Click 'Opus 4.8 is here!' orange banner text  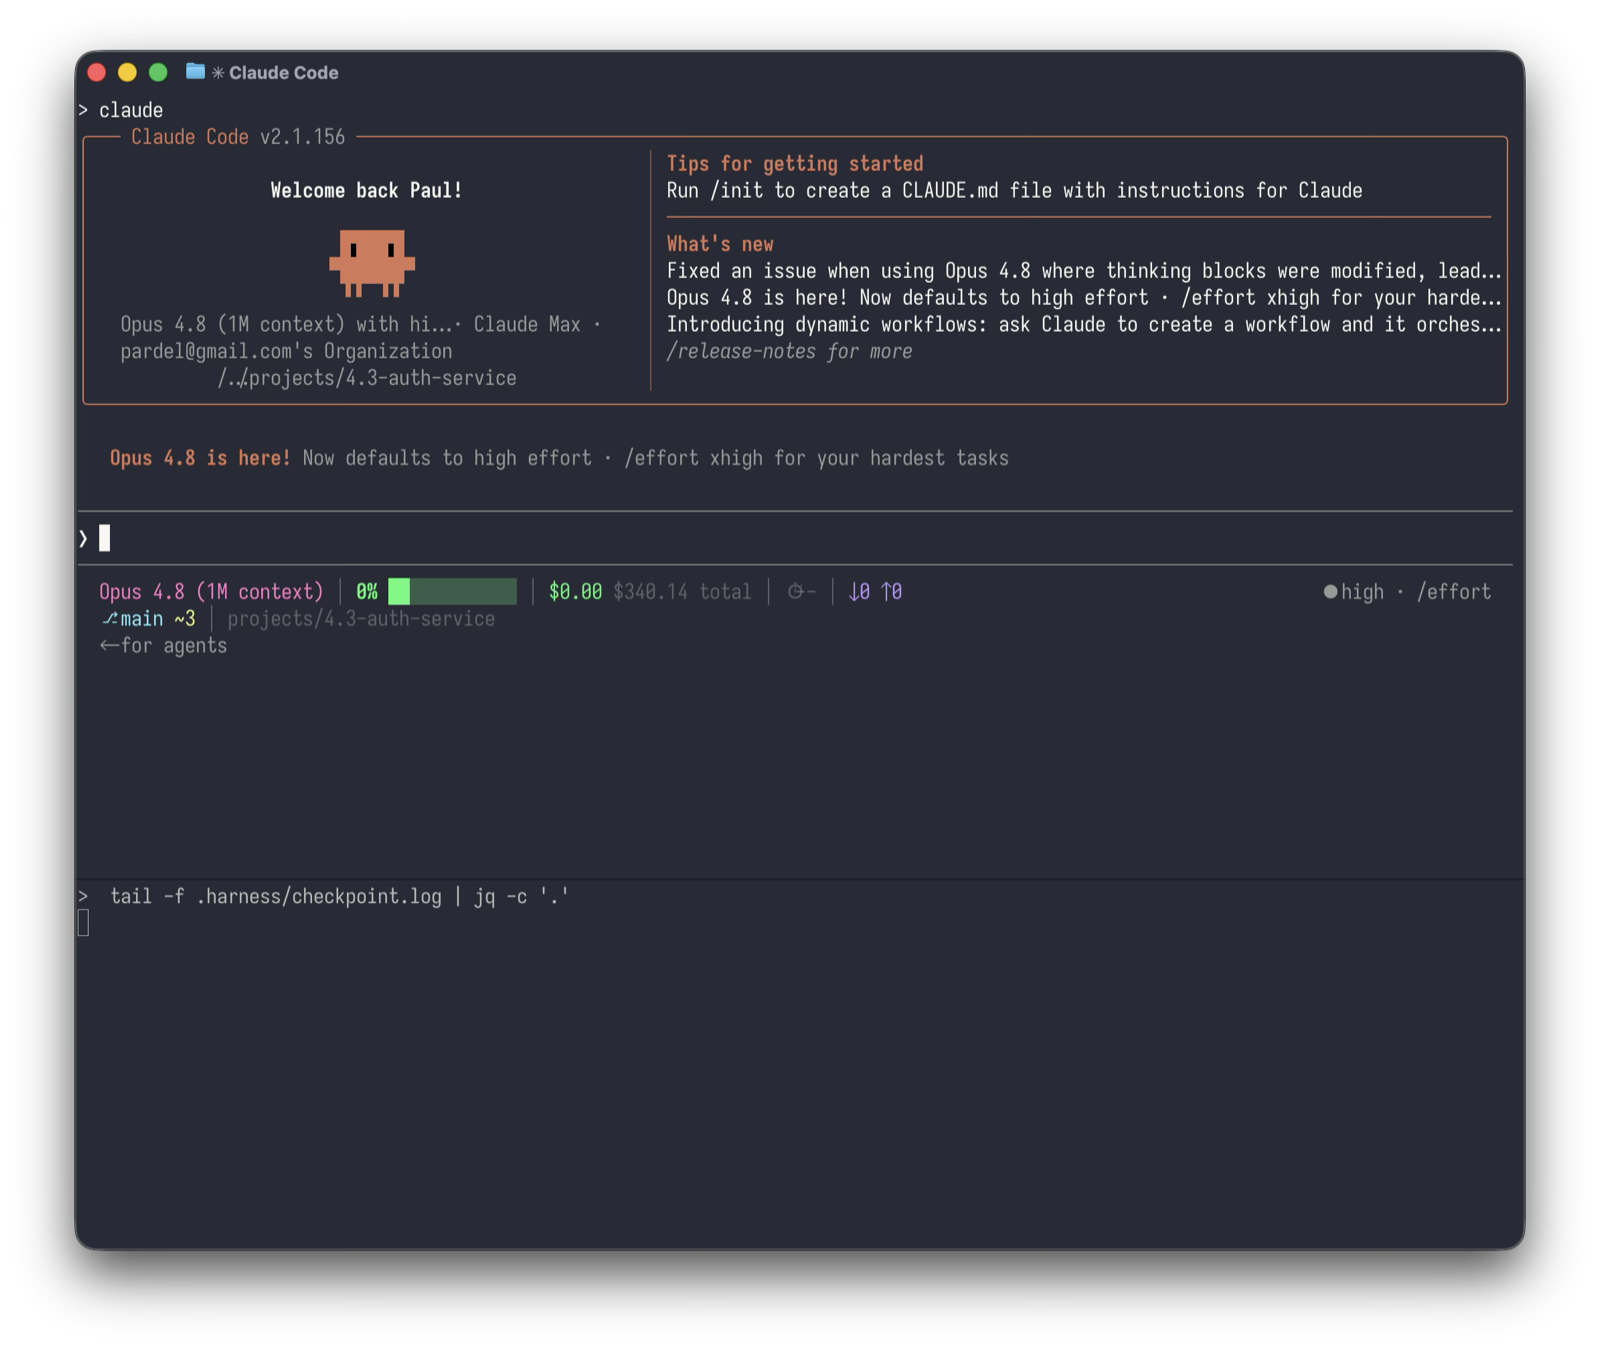tap(200, 458)
